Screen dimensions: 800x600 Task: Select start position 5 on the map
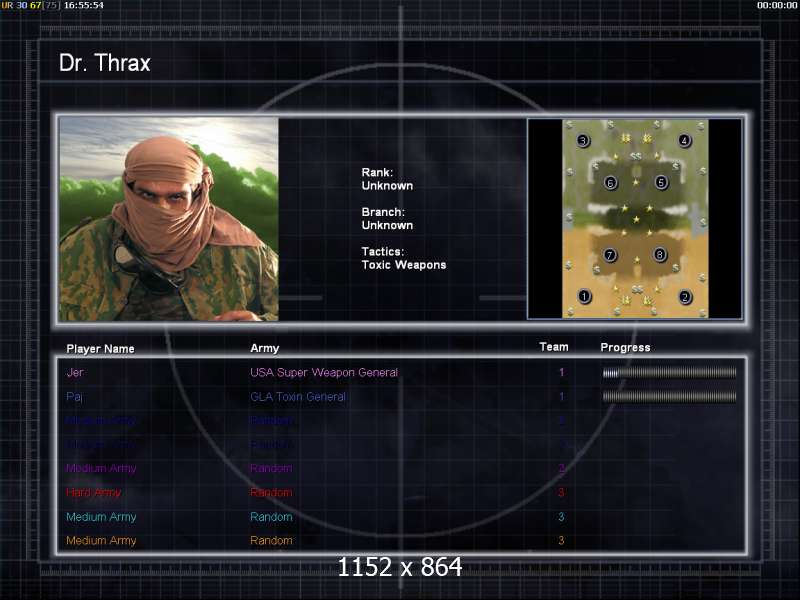pyautogui.click(x=661, y=182)
